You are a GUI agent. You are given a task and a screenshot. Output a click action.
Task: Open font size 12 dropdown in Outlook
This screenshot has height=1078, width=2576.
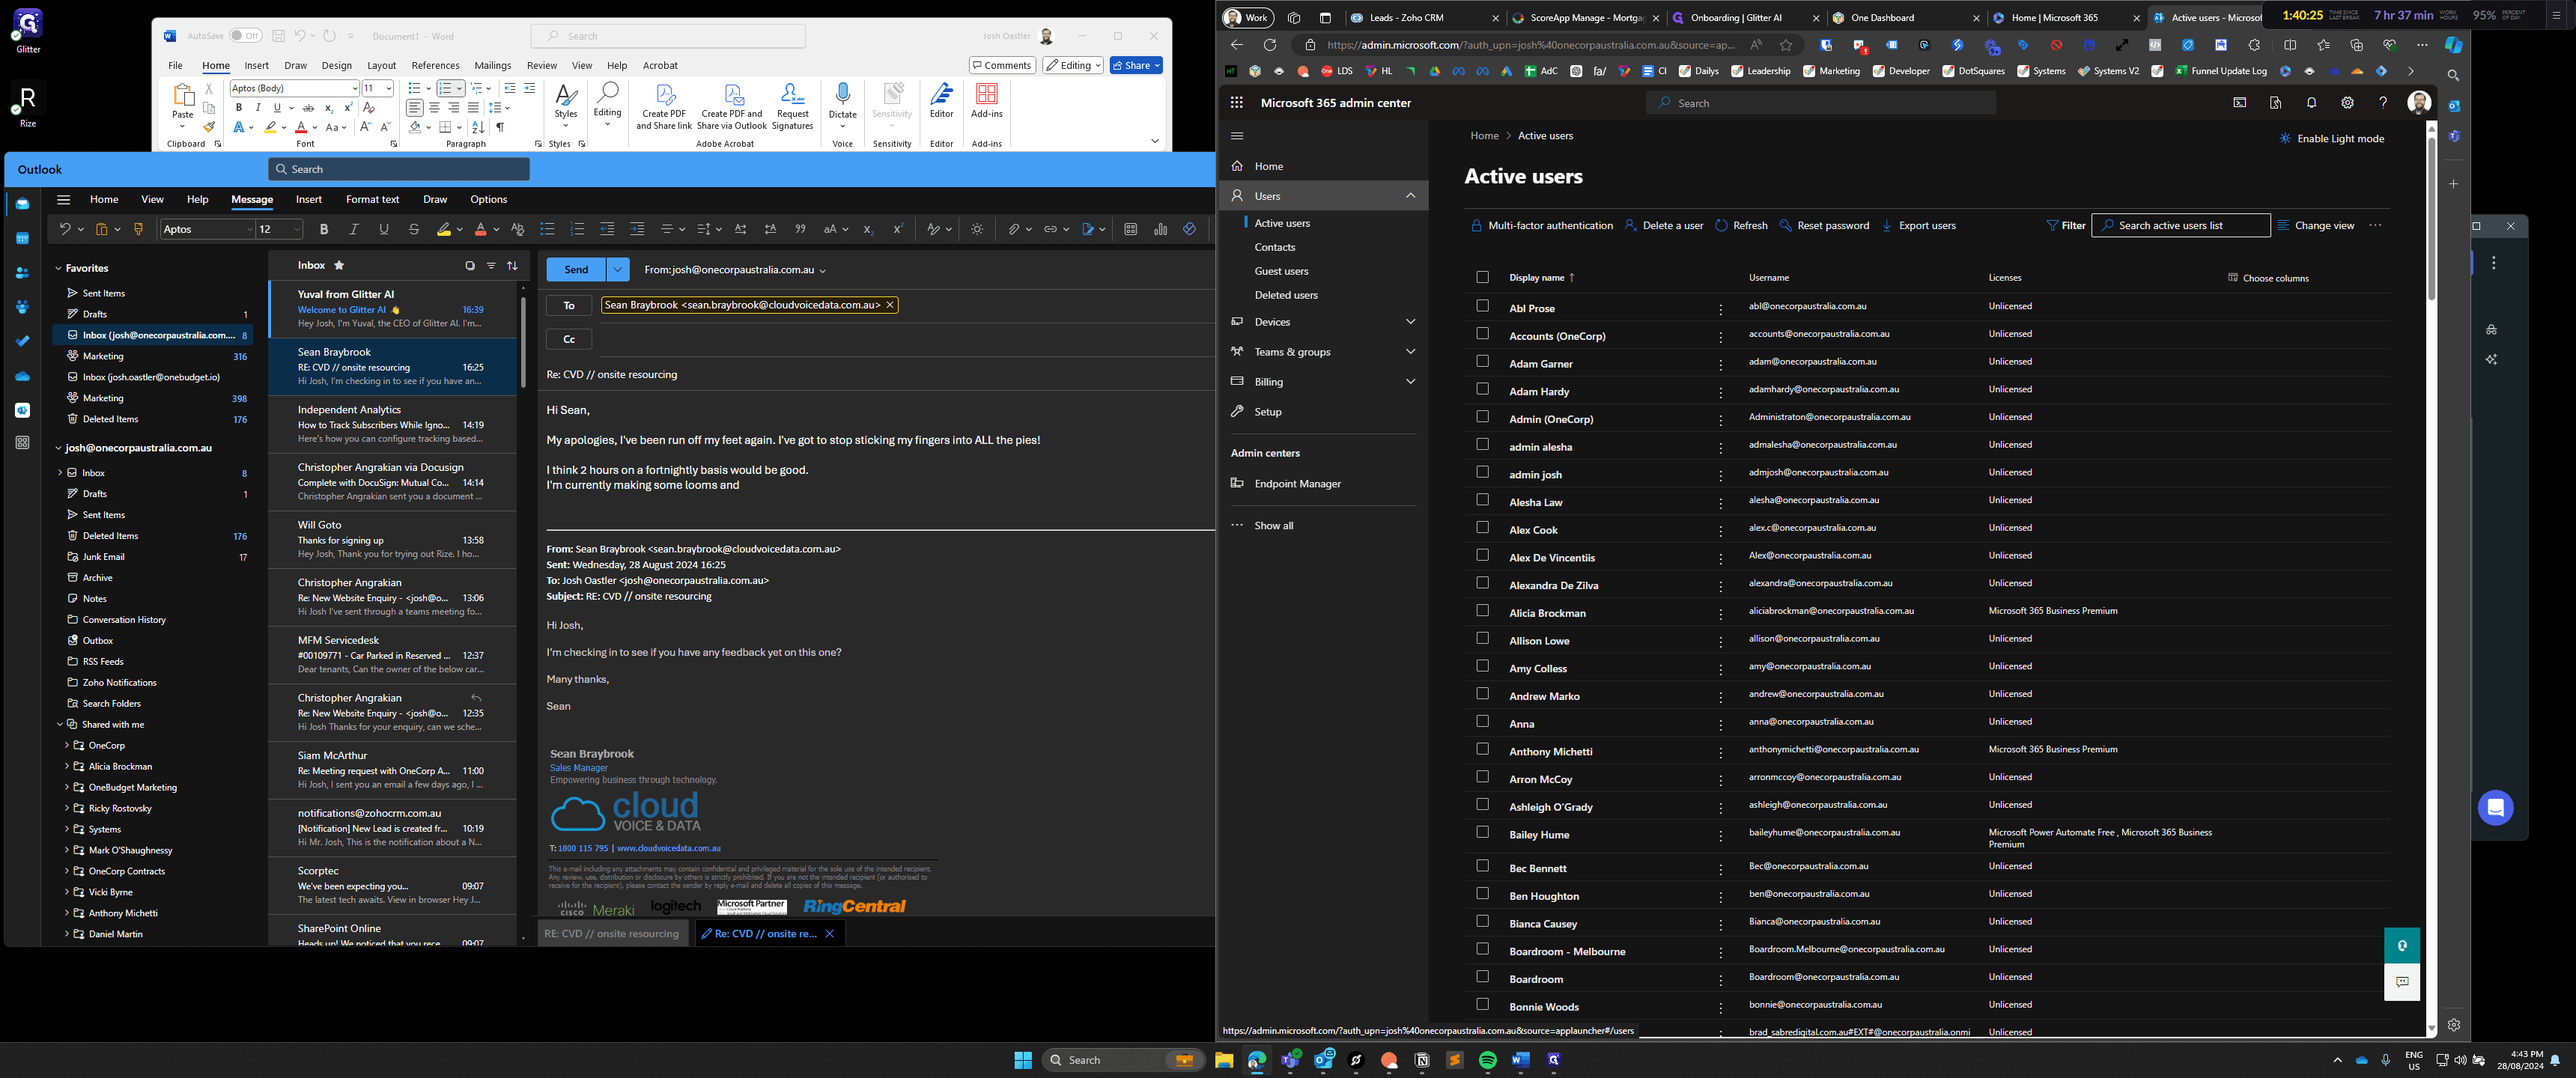297,230
